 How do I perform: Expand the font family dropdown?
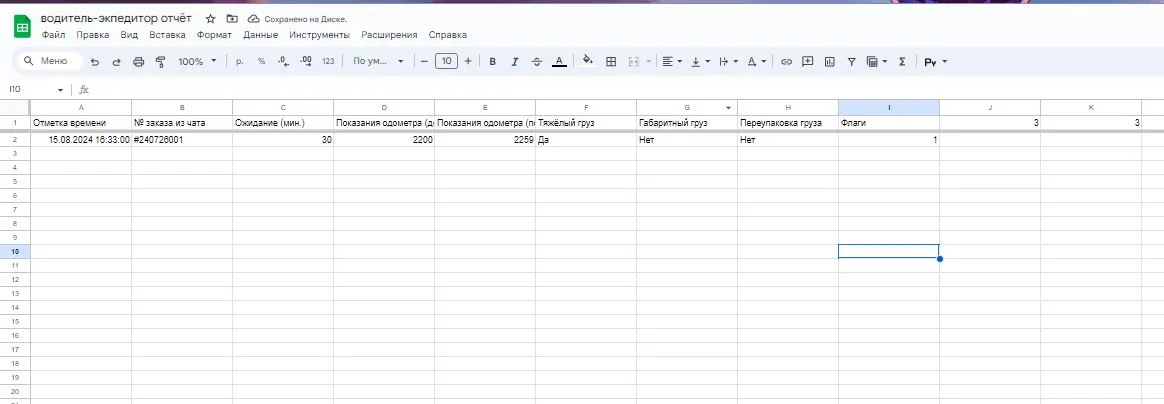(x=378, y=62)
